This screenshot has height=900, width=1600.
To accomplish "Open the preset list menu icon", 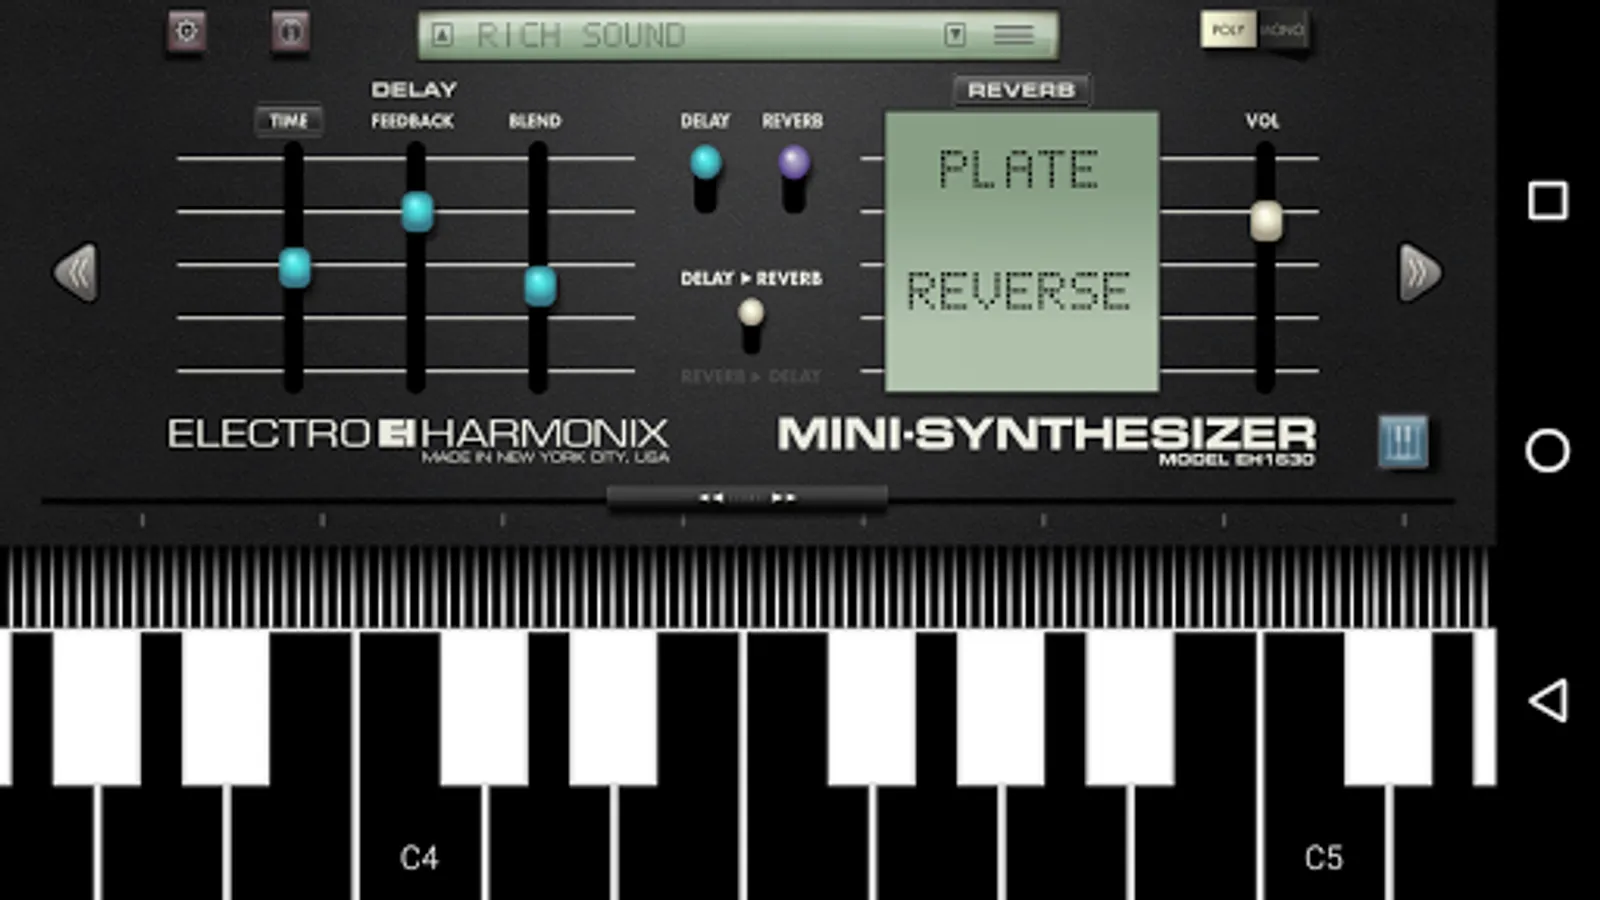I will [x=1013, y=36].
